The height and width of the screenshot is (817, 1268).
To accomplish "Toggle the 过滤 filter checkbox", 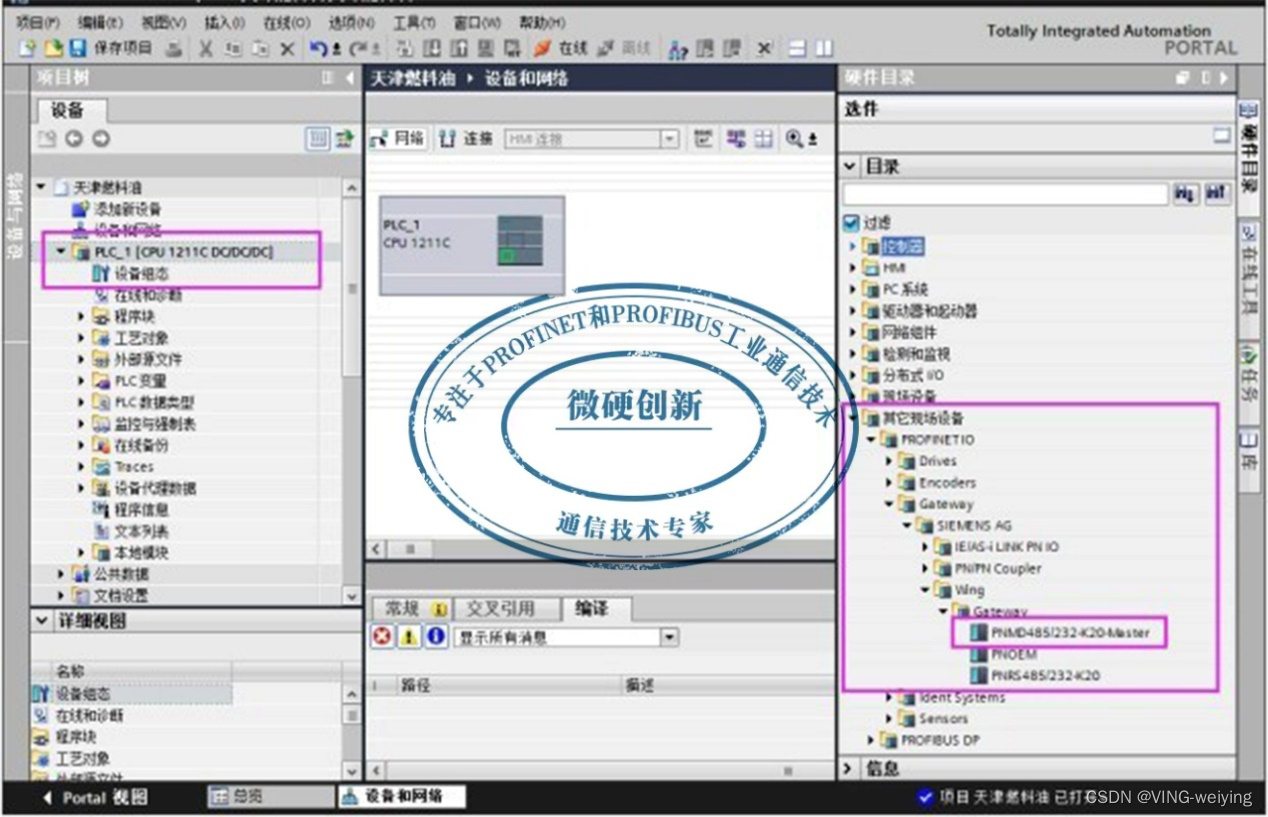I will coord(851,223).
